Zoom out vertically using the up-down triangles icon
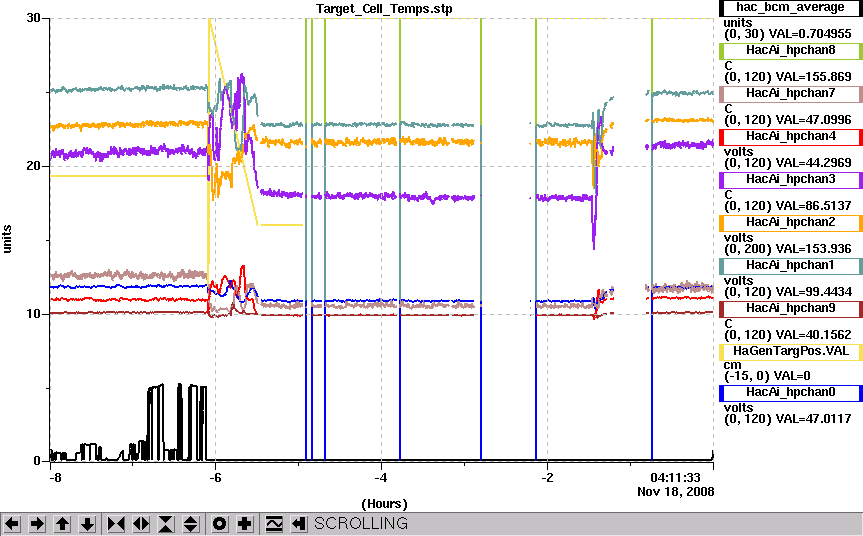 coord(192,523)
